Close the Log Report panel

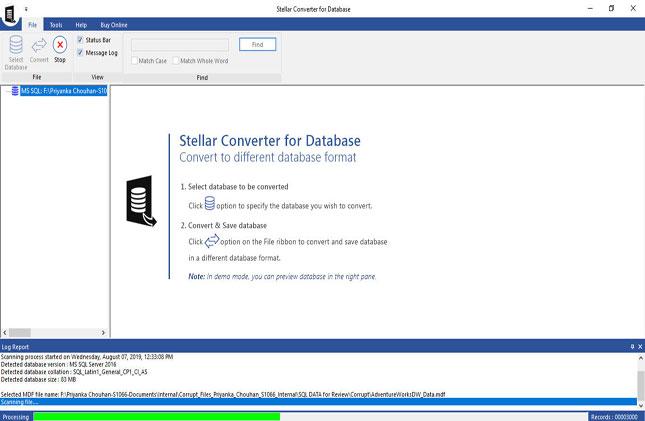pyautogui.click(x=640, y=347)
